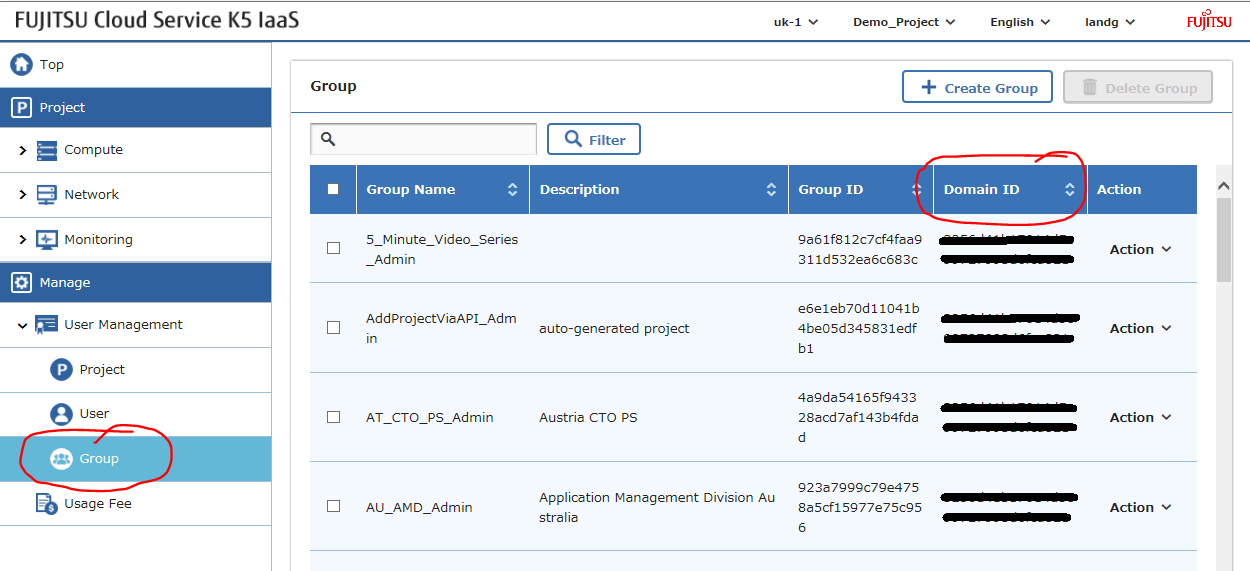This screenshot has height=571, width=1250.
Task: Click the Create Group button
Action: pos(977,88)
